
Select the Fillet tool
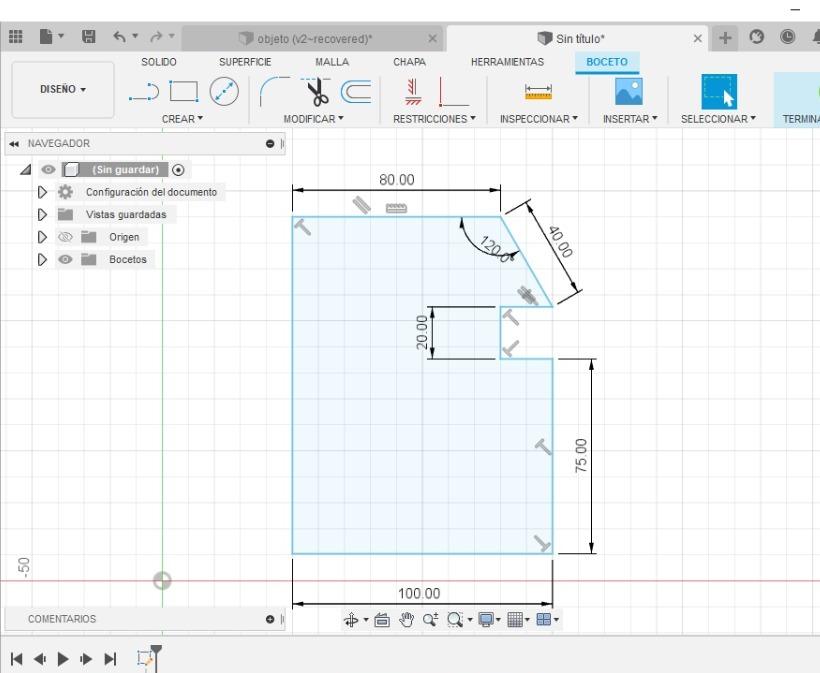click(274, 92)
